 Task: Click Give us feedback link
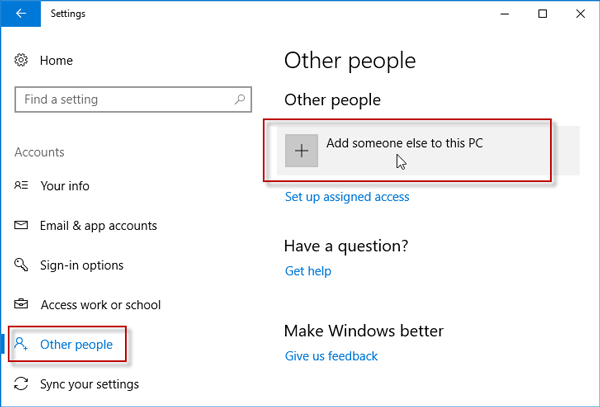tap(331, 356)
